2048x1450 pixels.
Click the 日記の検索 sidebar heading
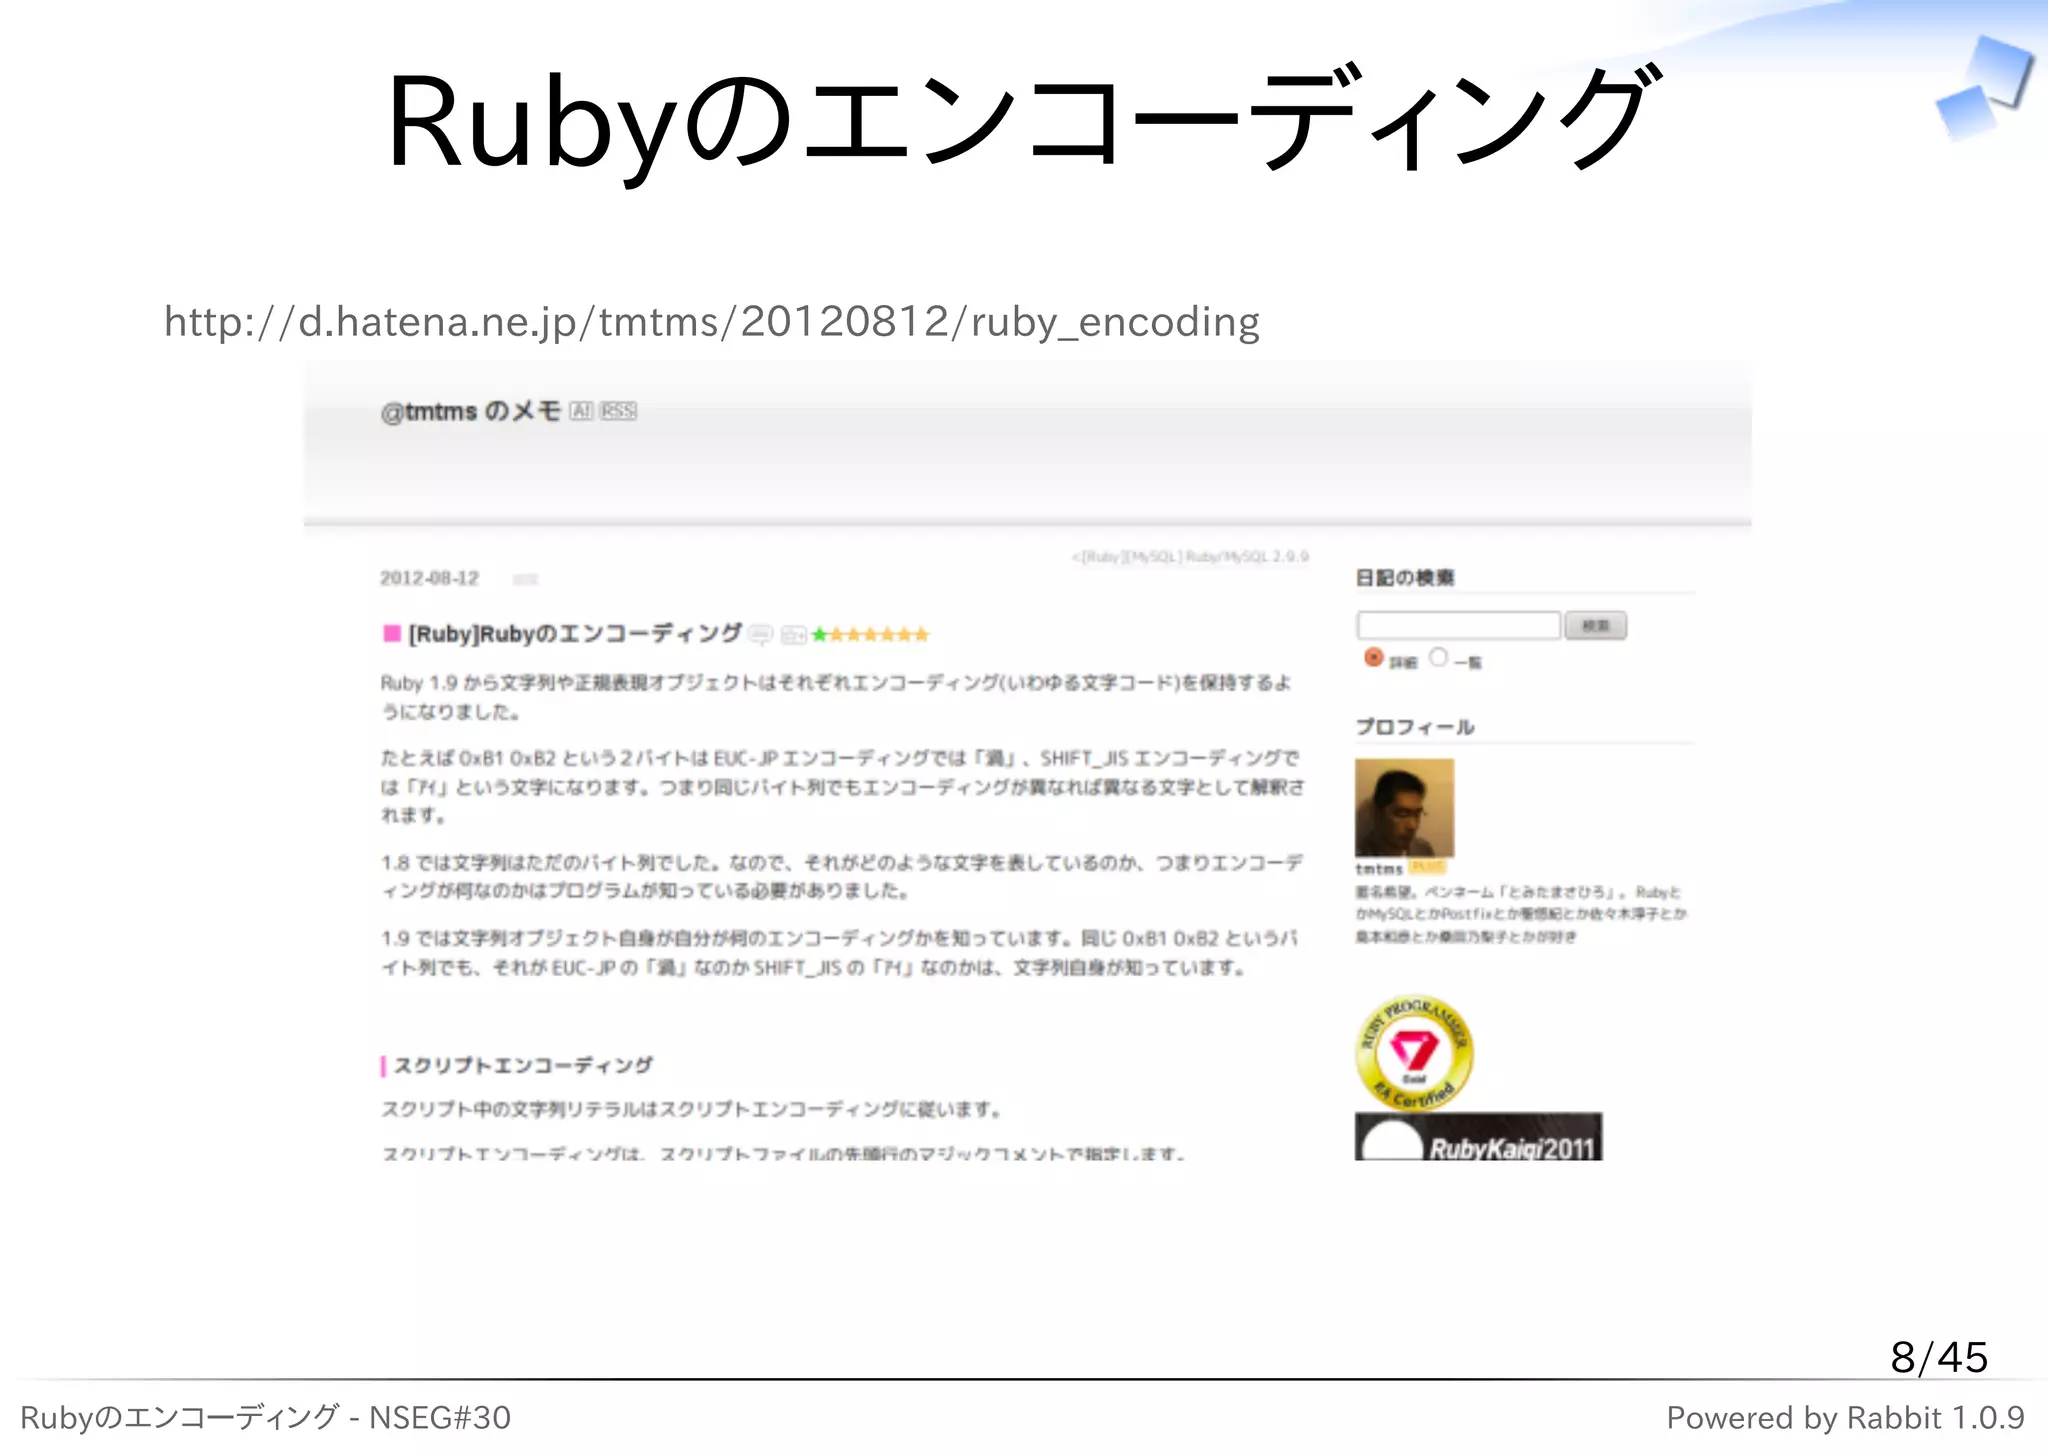pos(1405,578)
